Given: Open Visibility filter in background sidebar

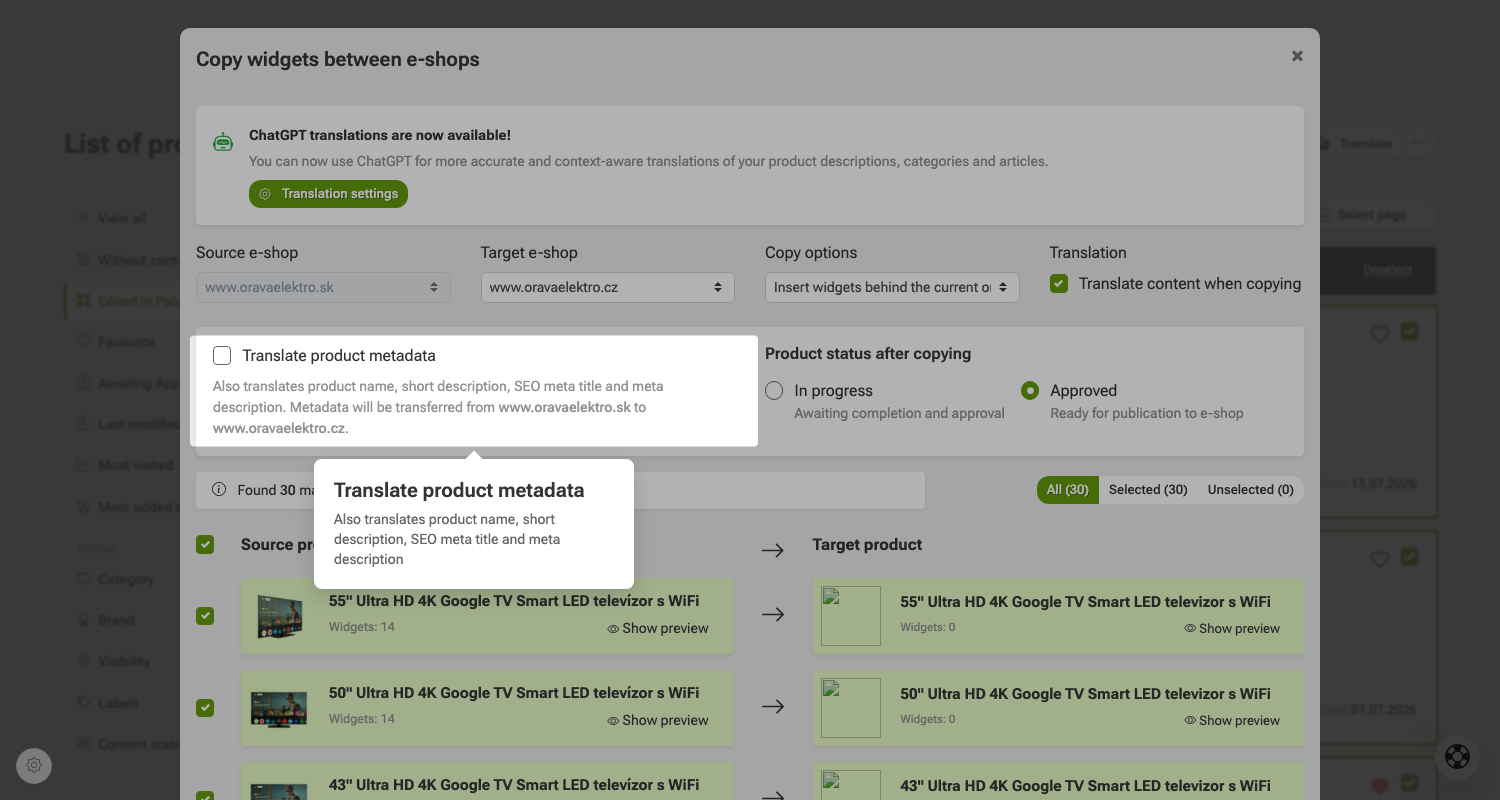Looking at the screenshot, I should point(114,661).
